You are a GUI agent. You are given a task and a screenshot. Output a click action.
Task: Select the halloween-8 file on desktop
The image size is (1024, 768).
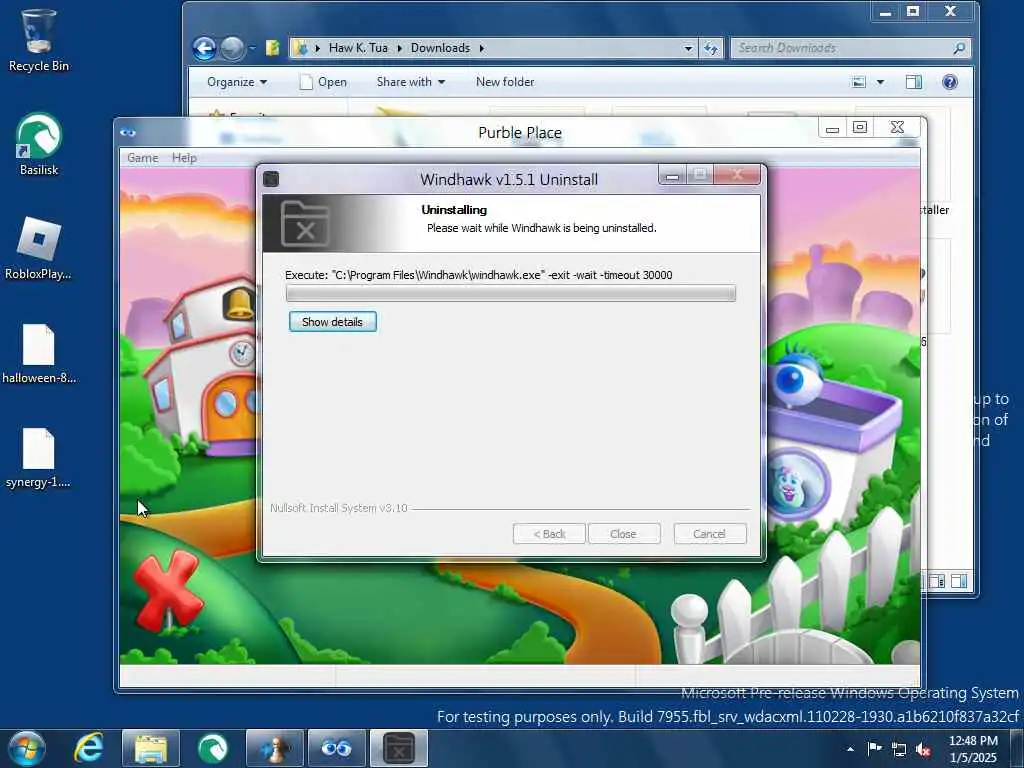pos(39,353)
